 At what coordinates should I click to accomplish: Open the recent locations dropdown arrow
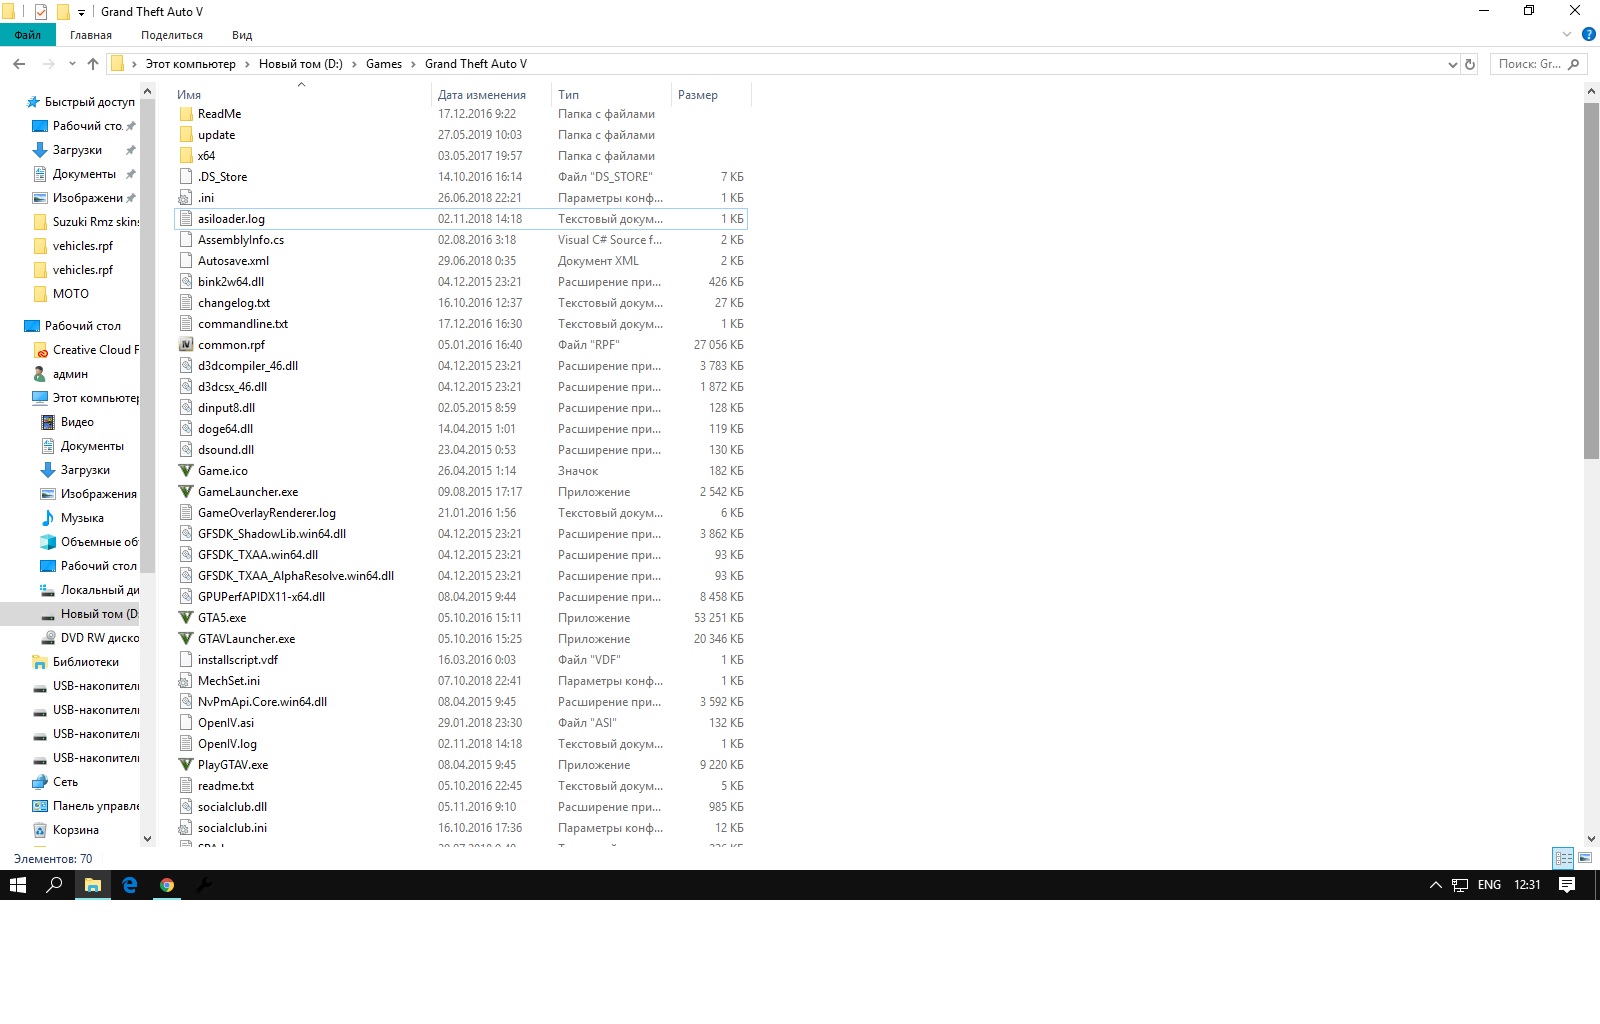click(x=72, y=64)
